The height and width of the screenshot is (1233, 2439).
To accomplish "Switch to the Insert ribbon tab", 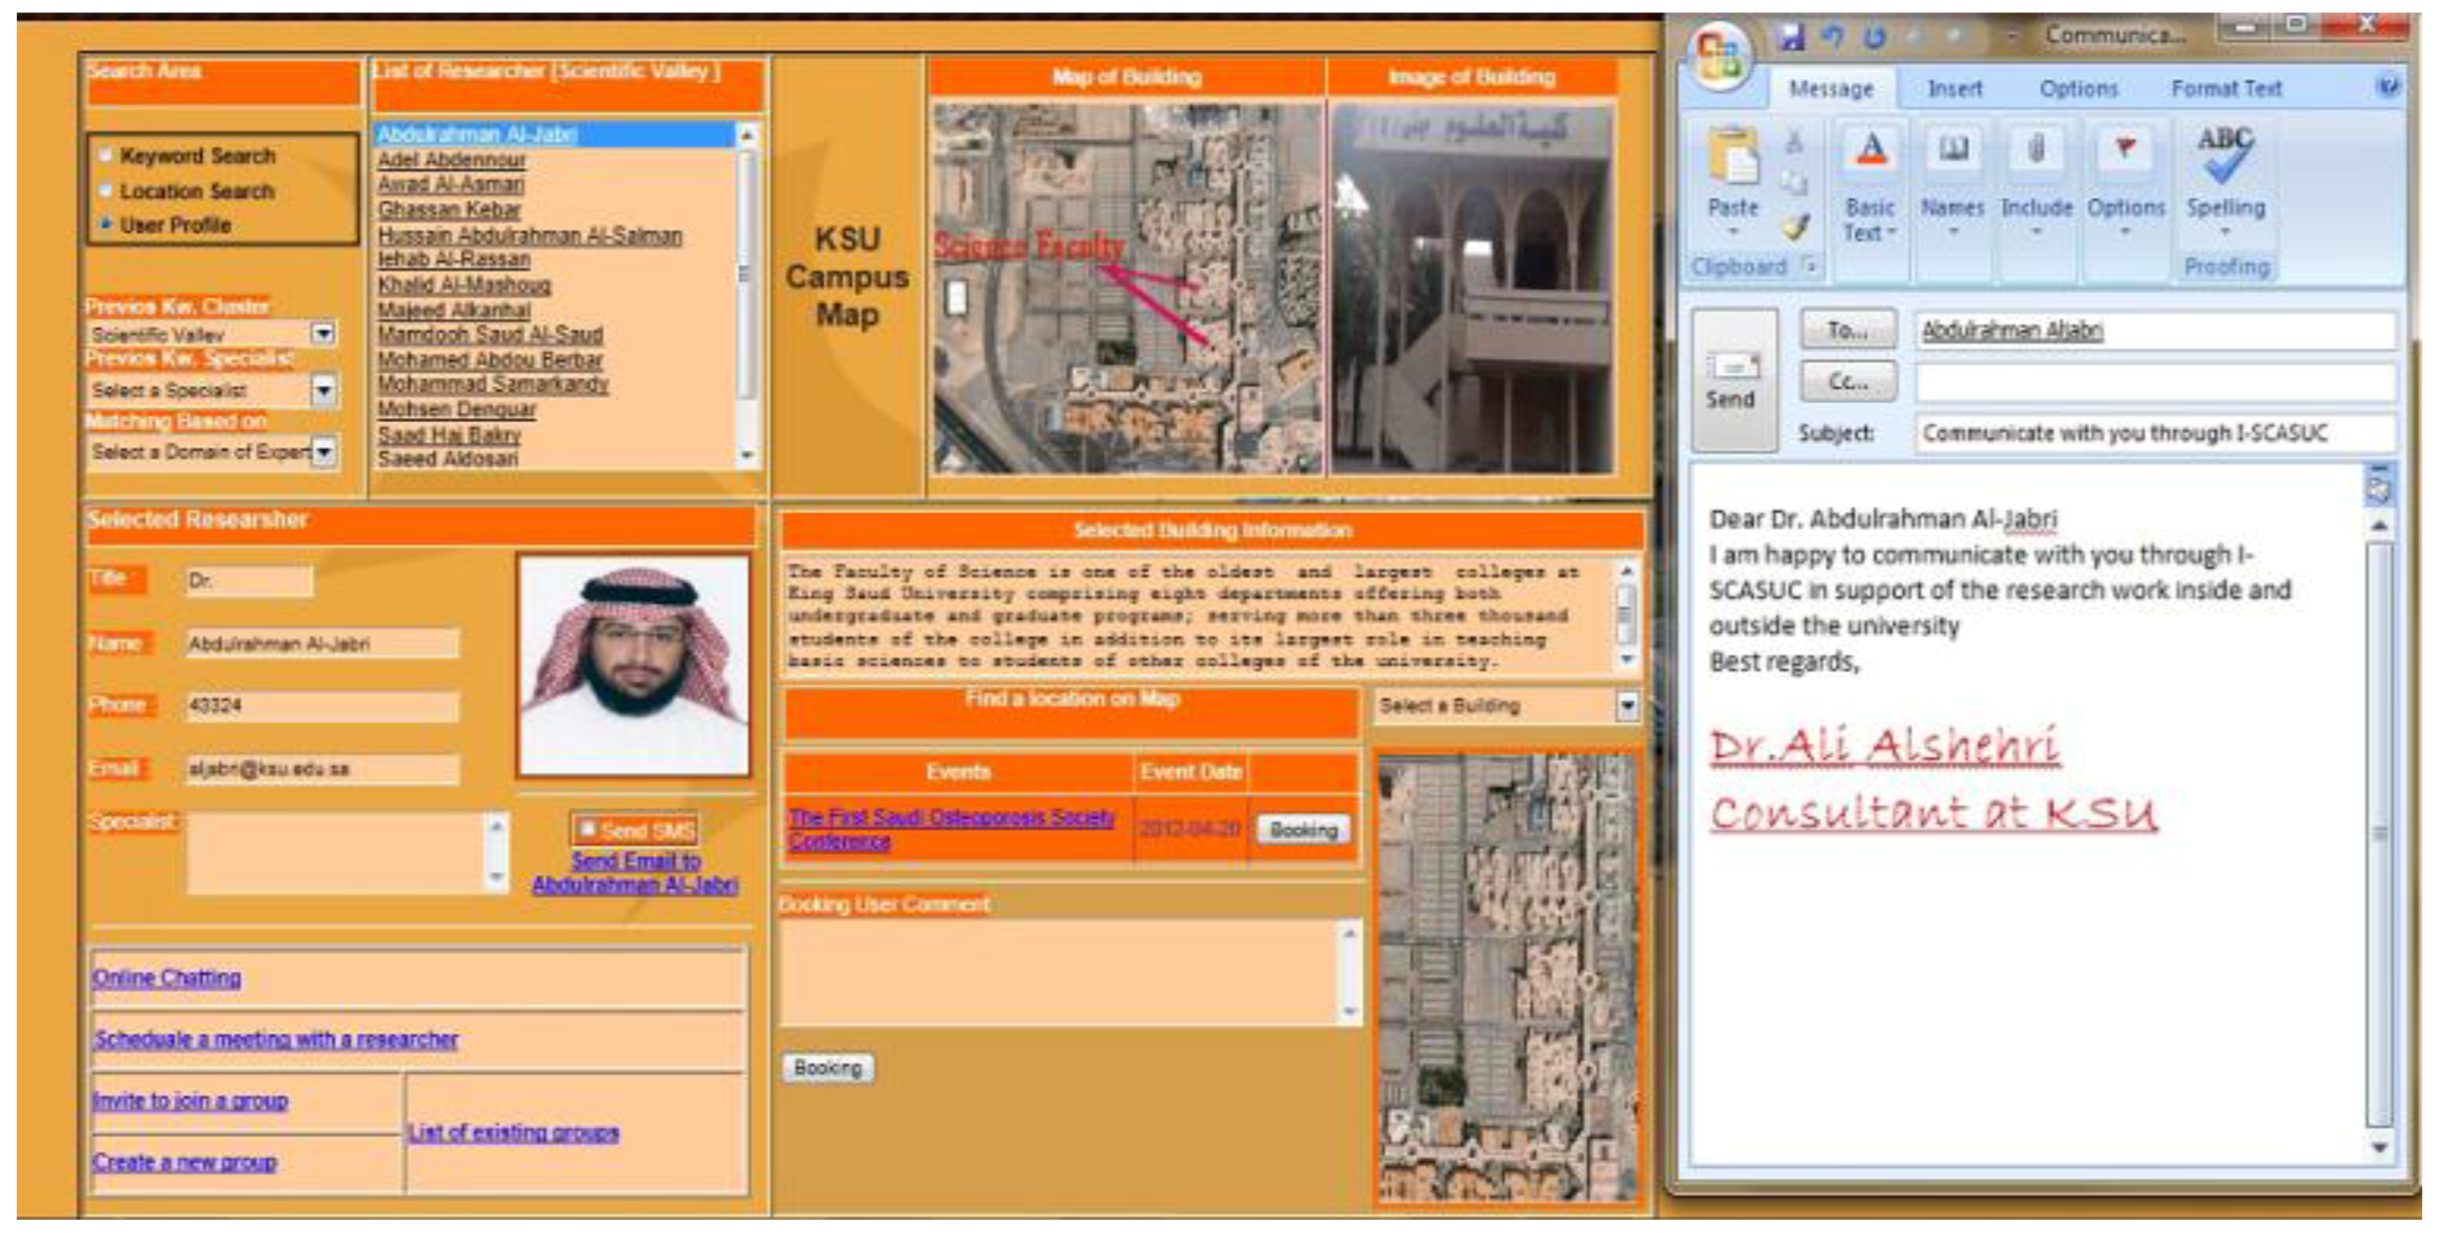I will point(1954,89).
